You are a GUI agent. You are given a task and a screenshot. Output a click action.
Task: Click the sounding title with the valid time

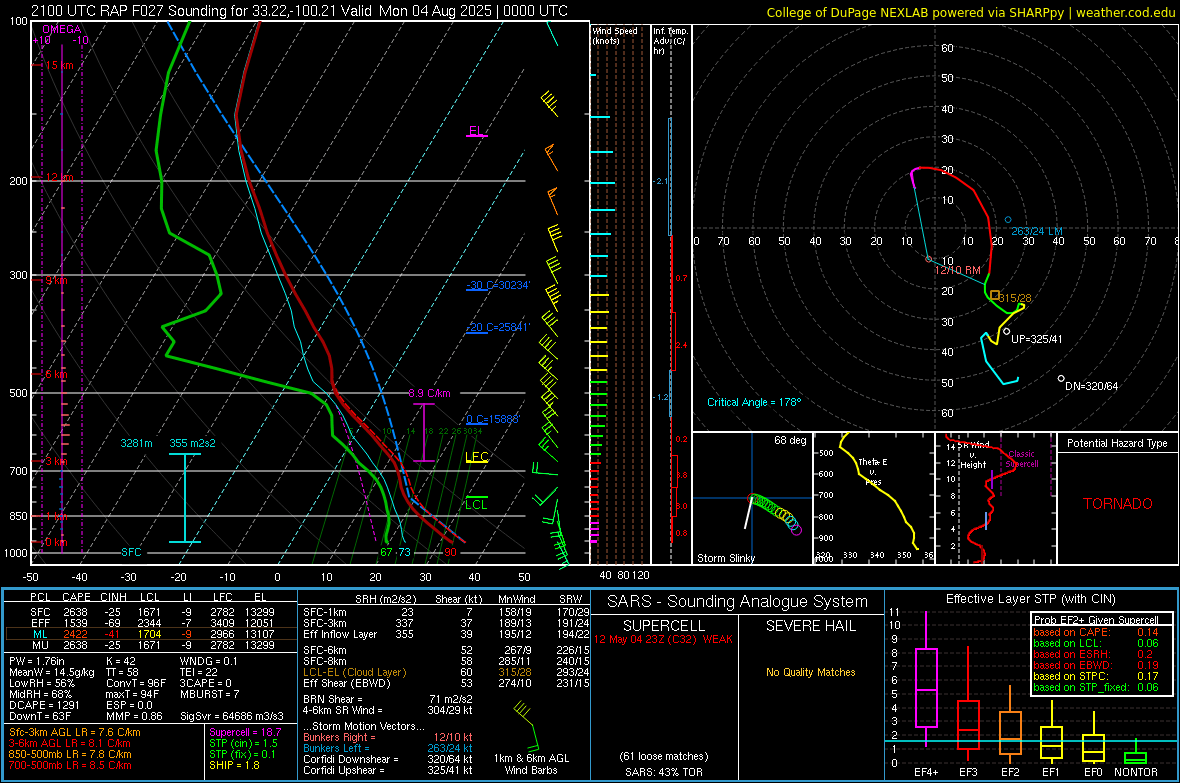[x=299, y=11]
